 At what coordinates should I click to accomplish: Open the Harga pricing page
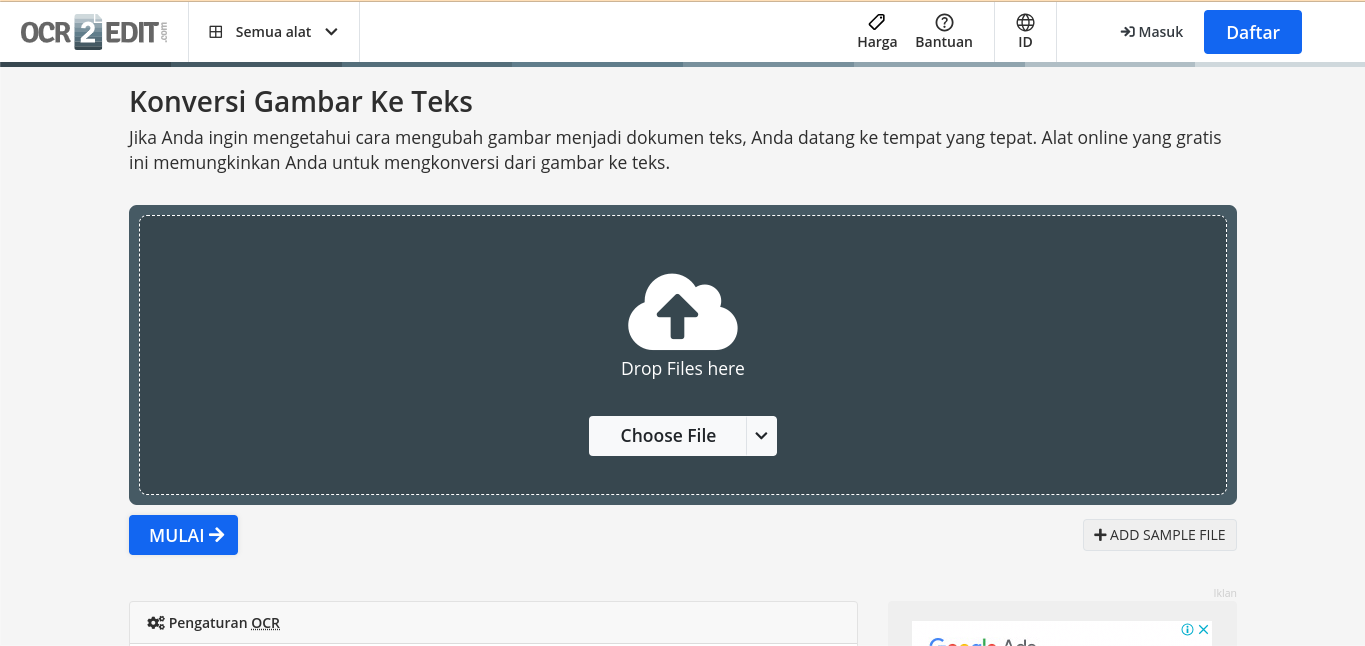tap(877, 32)
